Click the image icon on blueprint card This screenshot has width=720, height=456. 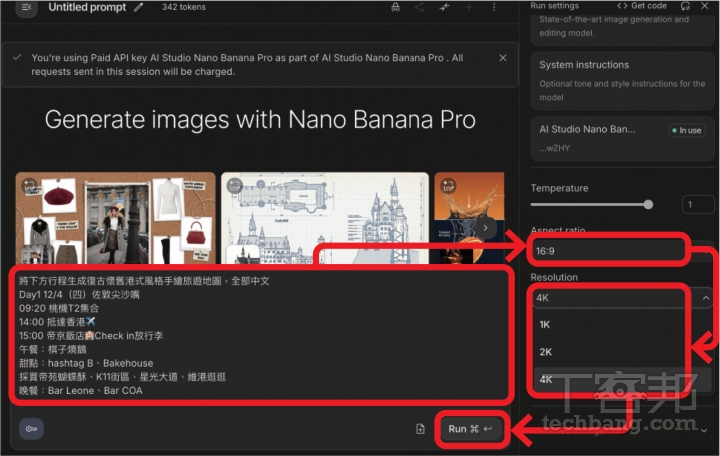tap(235, 186)
